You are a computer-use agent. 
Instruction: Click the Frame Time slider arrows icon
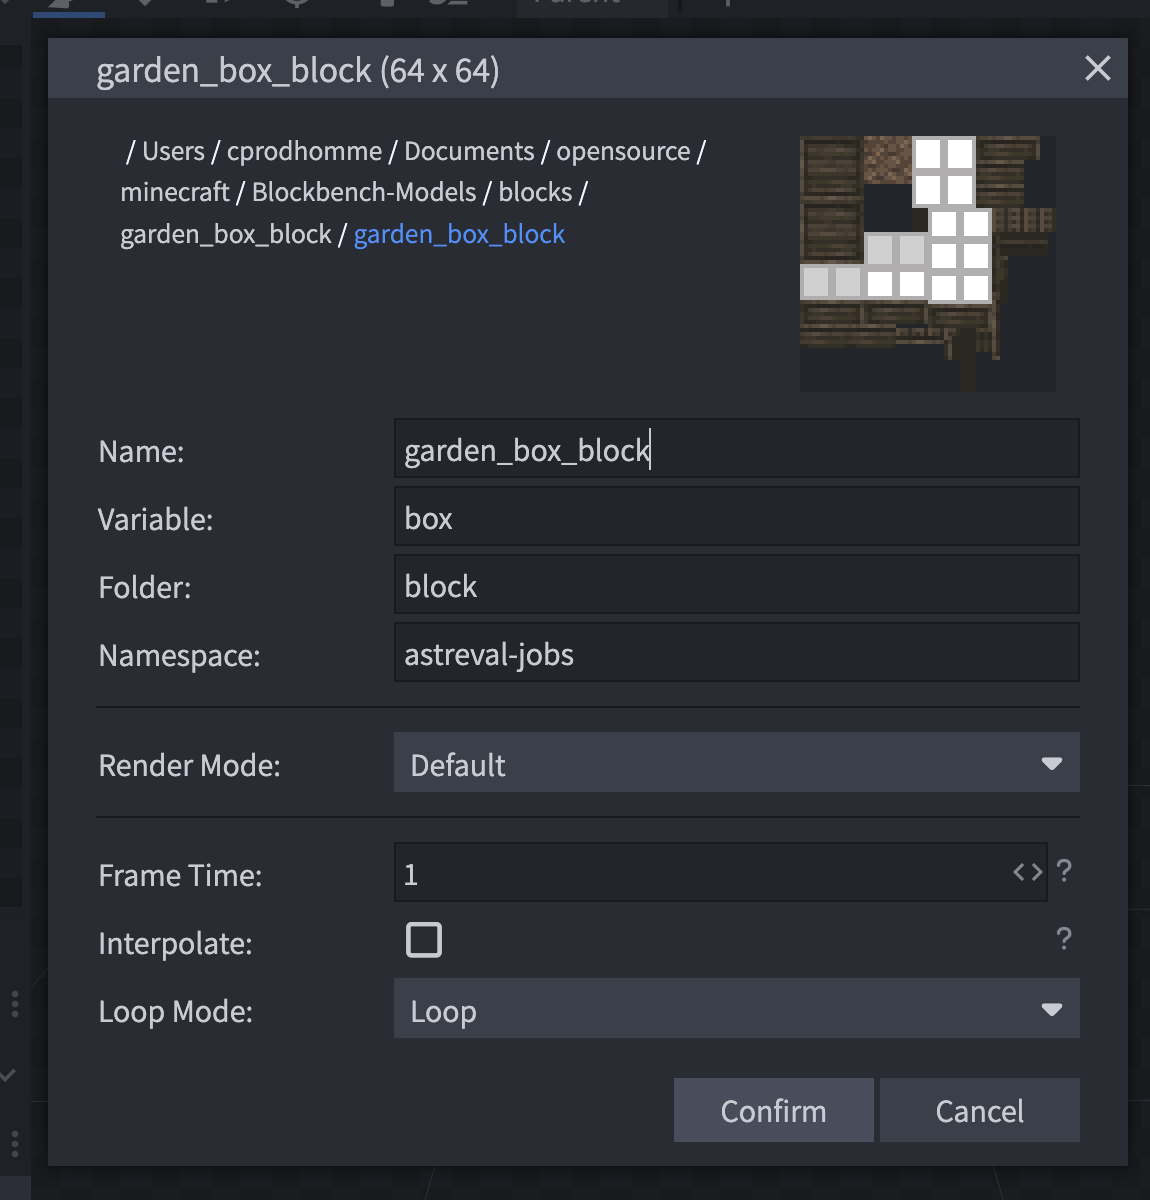(1027, 873)
